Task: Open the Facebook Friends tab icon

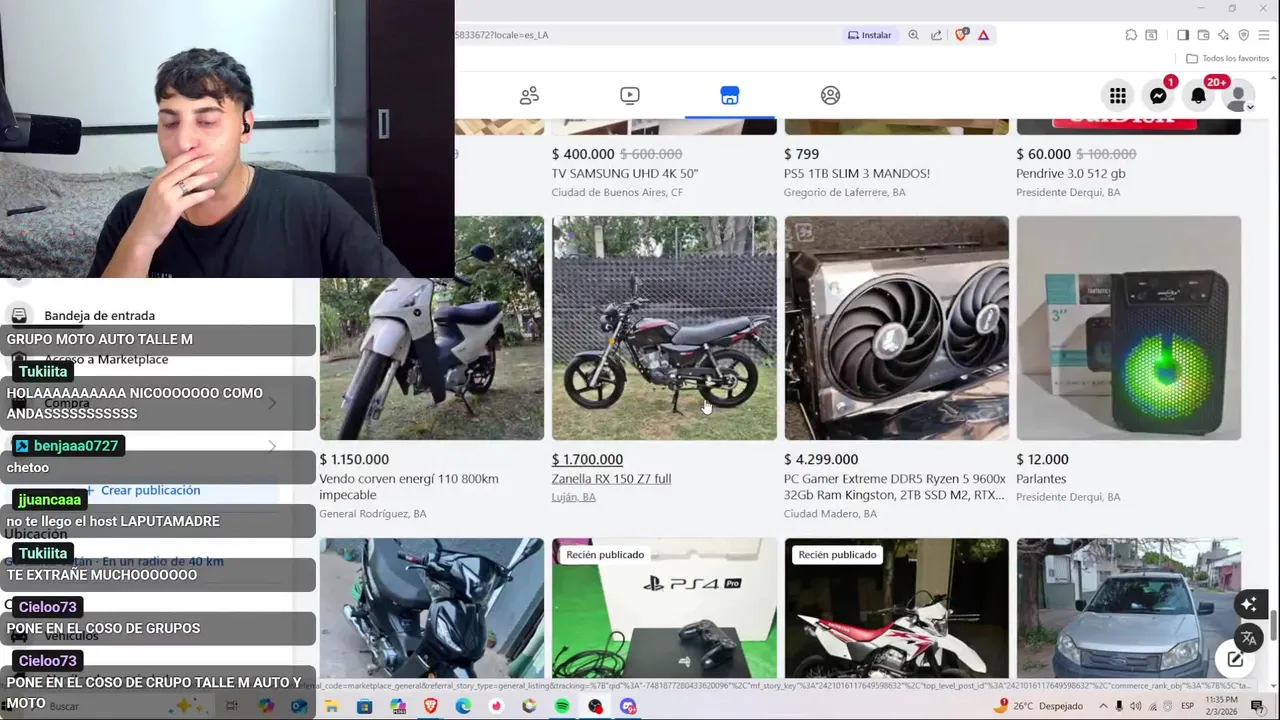Action: (x=529, y=96)
